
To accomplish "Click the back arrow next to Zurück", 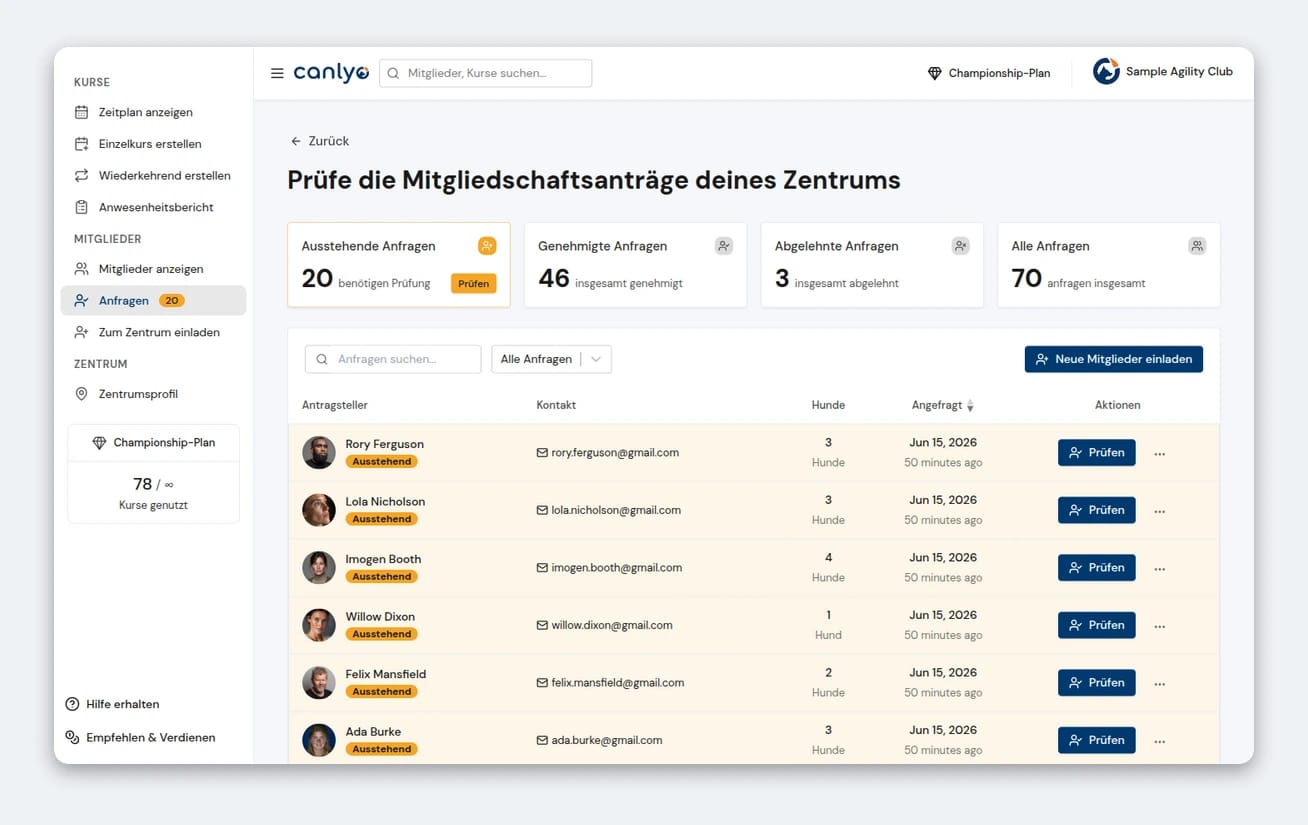I will (x=296, y=141).
